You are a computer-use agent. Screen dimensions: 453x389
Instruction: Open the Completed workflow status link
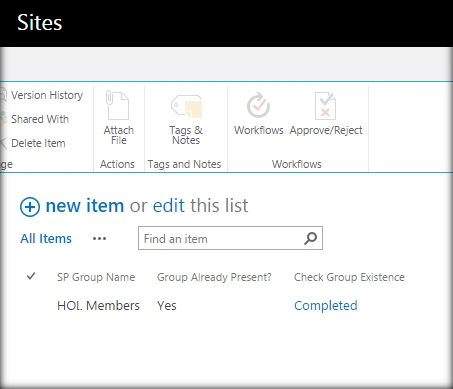point(326,306)
